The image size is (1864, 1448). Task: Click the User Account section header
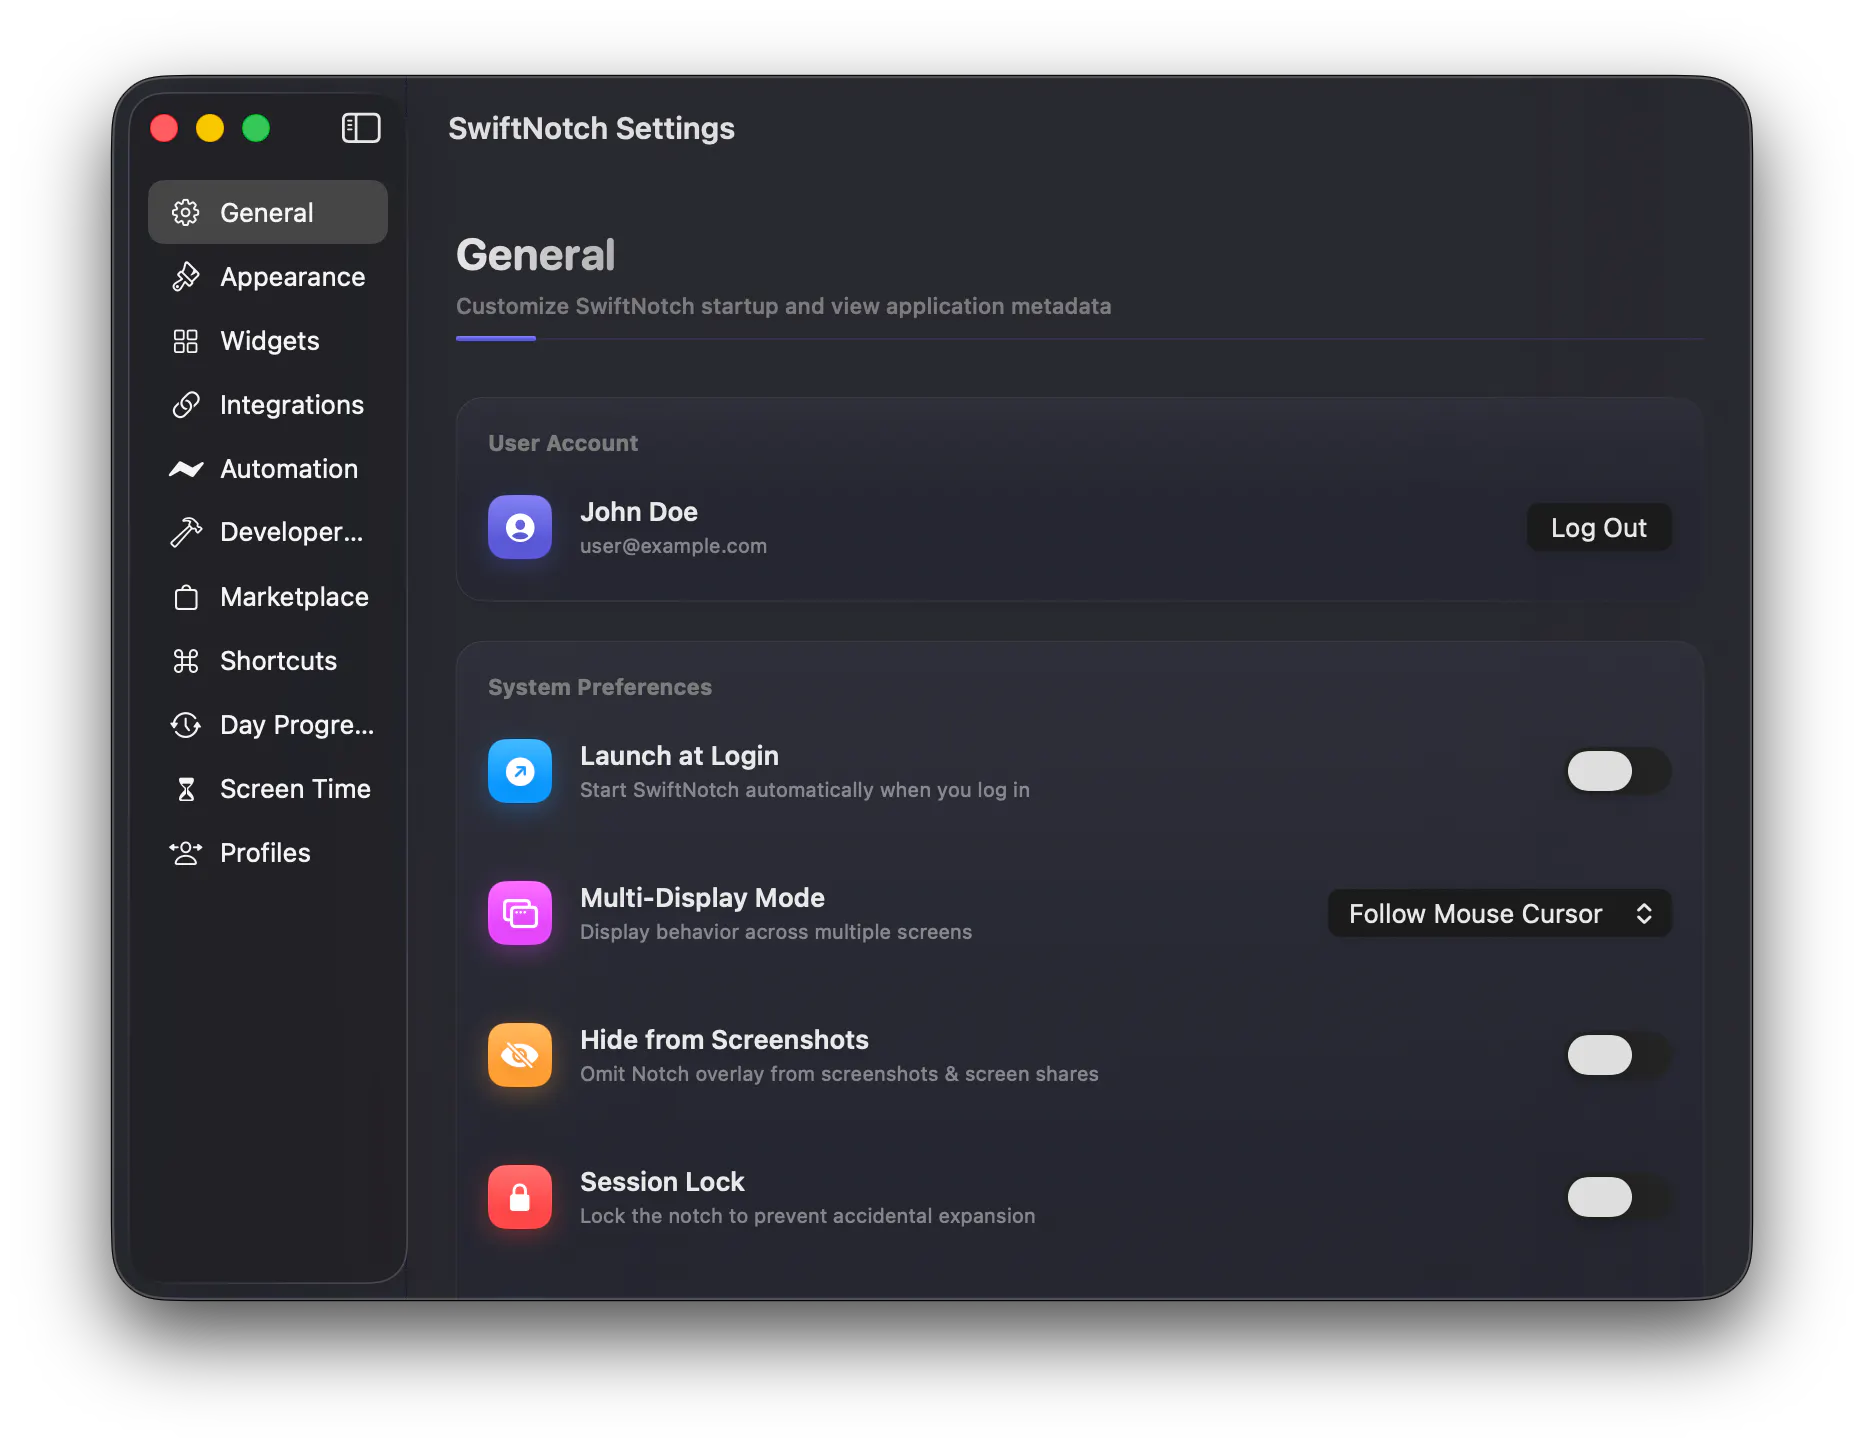tap(563, 443)
